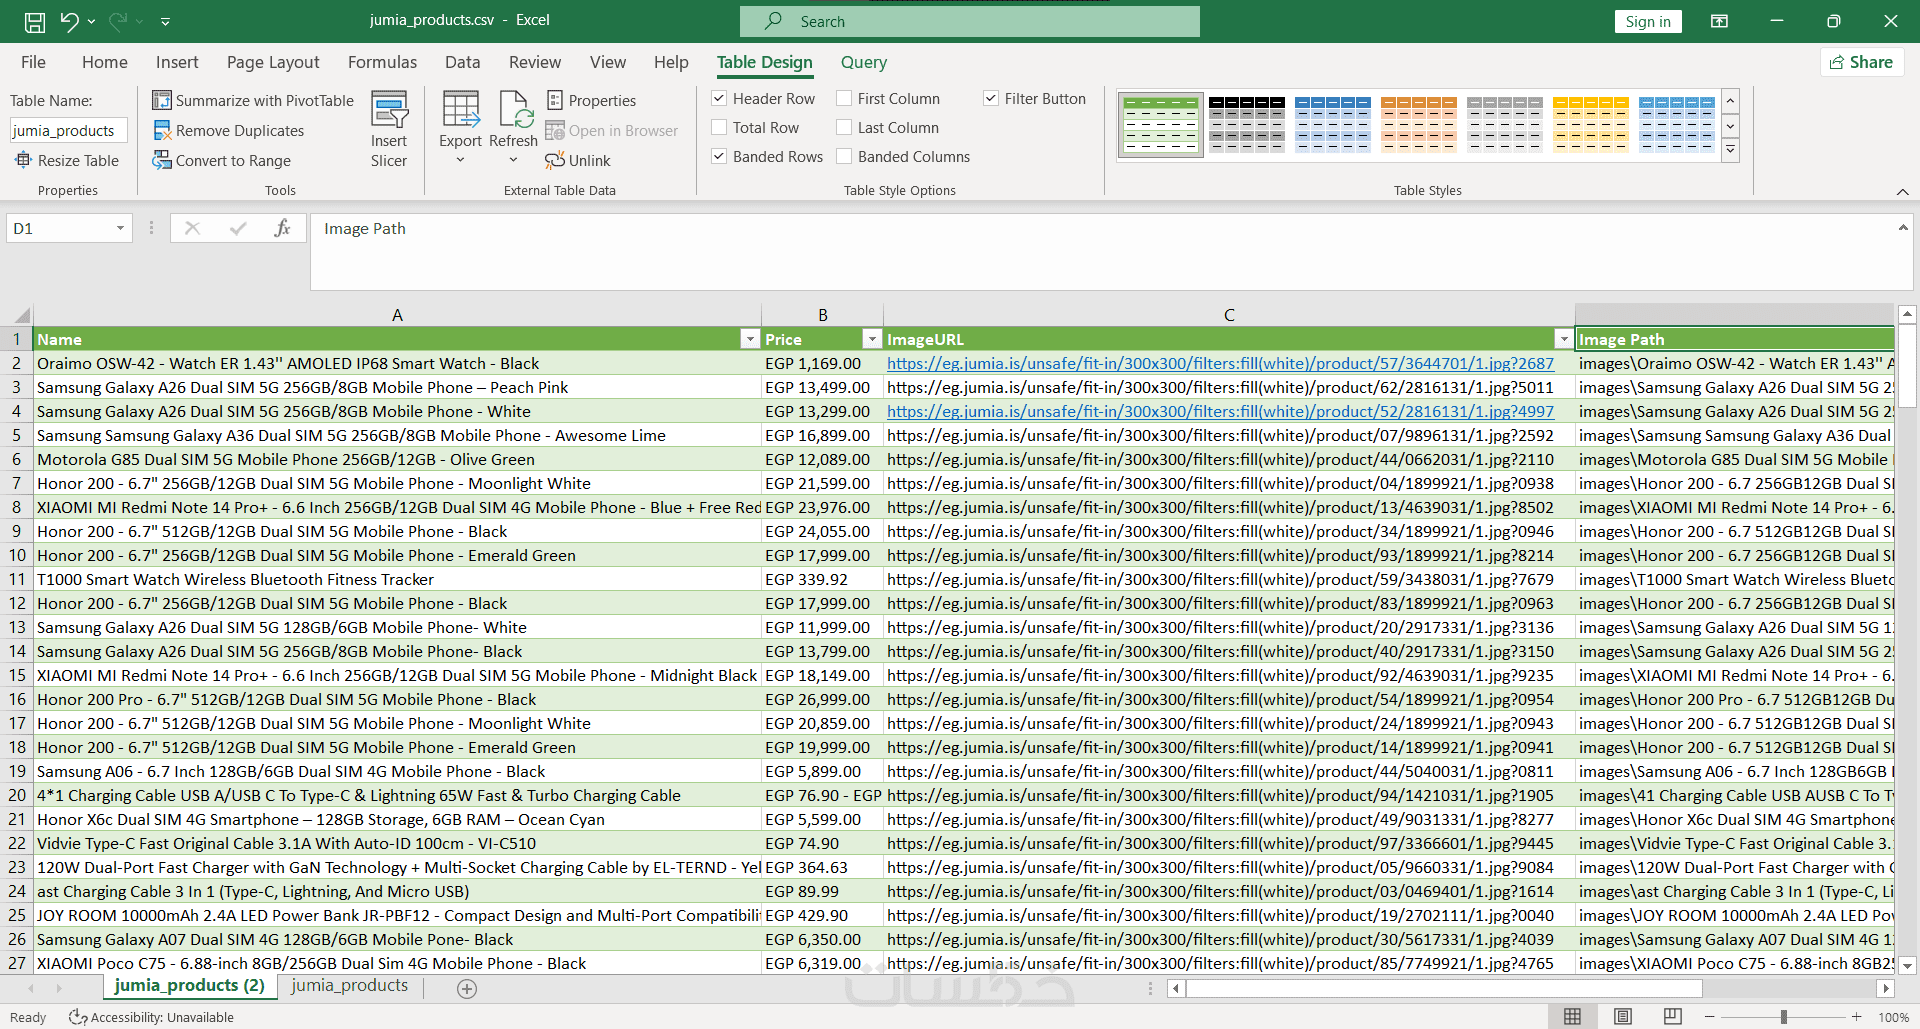The height and width of the screenshot is (1029, 1920).
Task: Switch to the Formulas tab
Action: 382,62
